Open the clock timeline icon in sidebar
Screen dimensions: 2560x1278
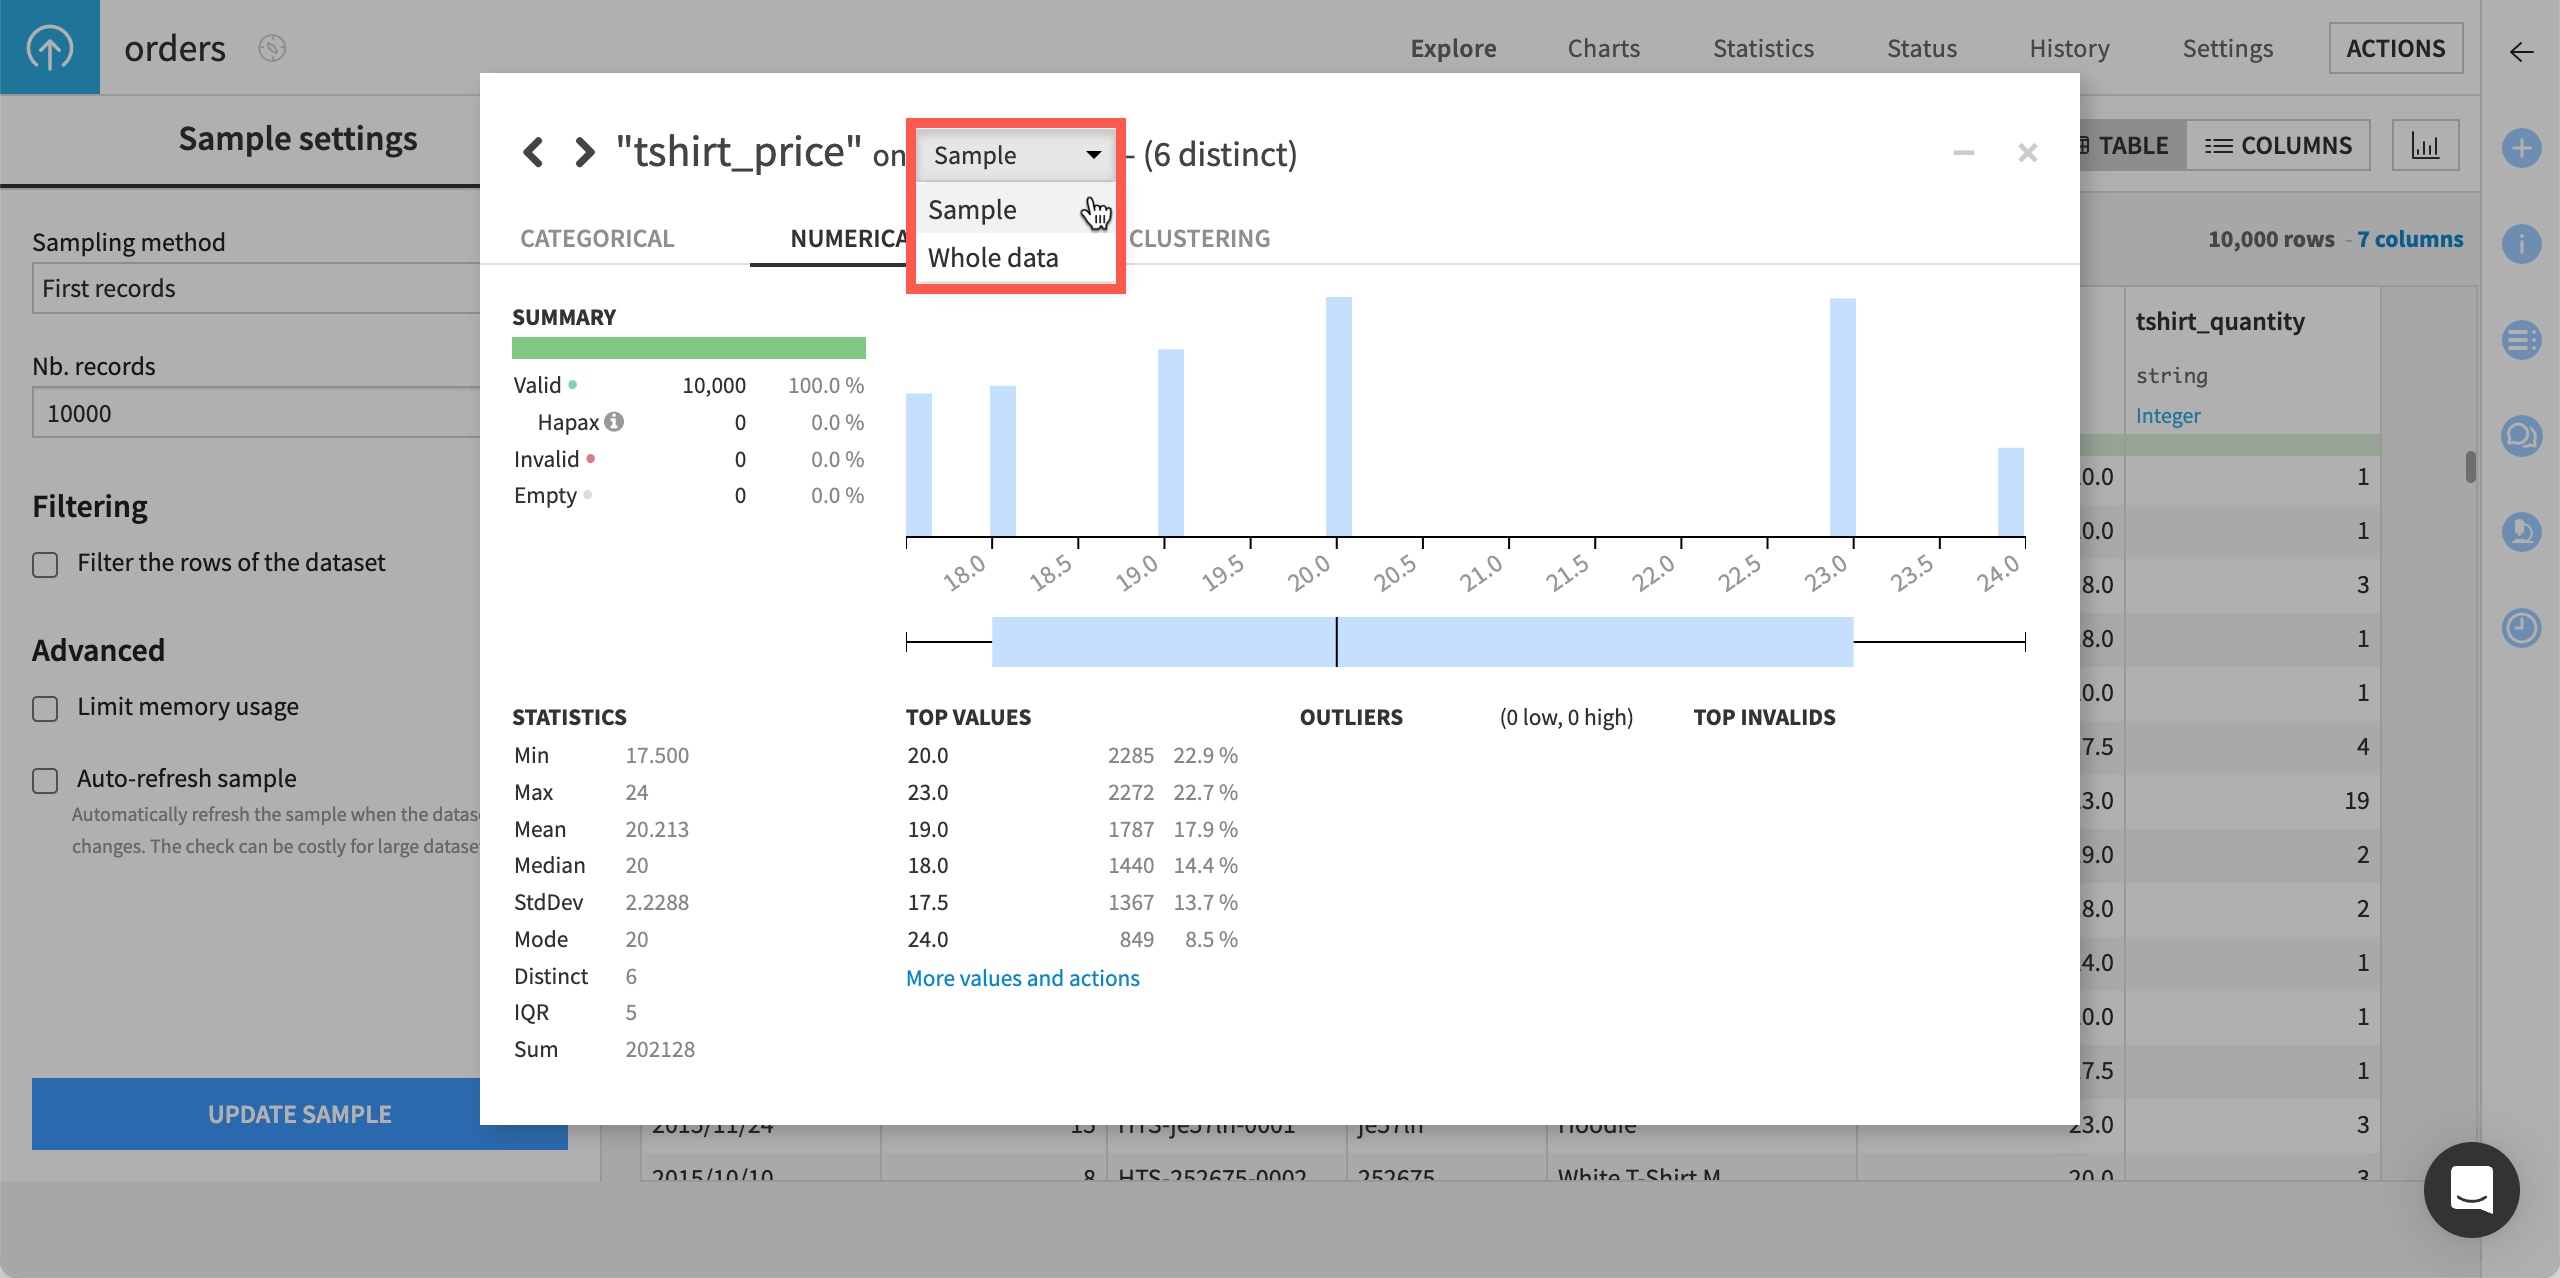click(x=2521, y=628)
